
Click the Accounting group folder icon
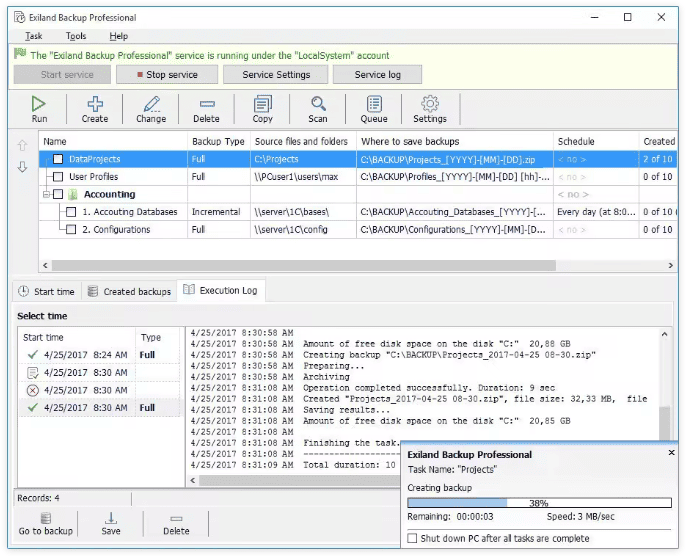[74, 194]
